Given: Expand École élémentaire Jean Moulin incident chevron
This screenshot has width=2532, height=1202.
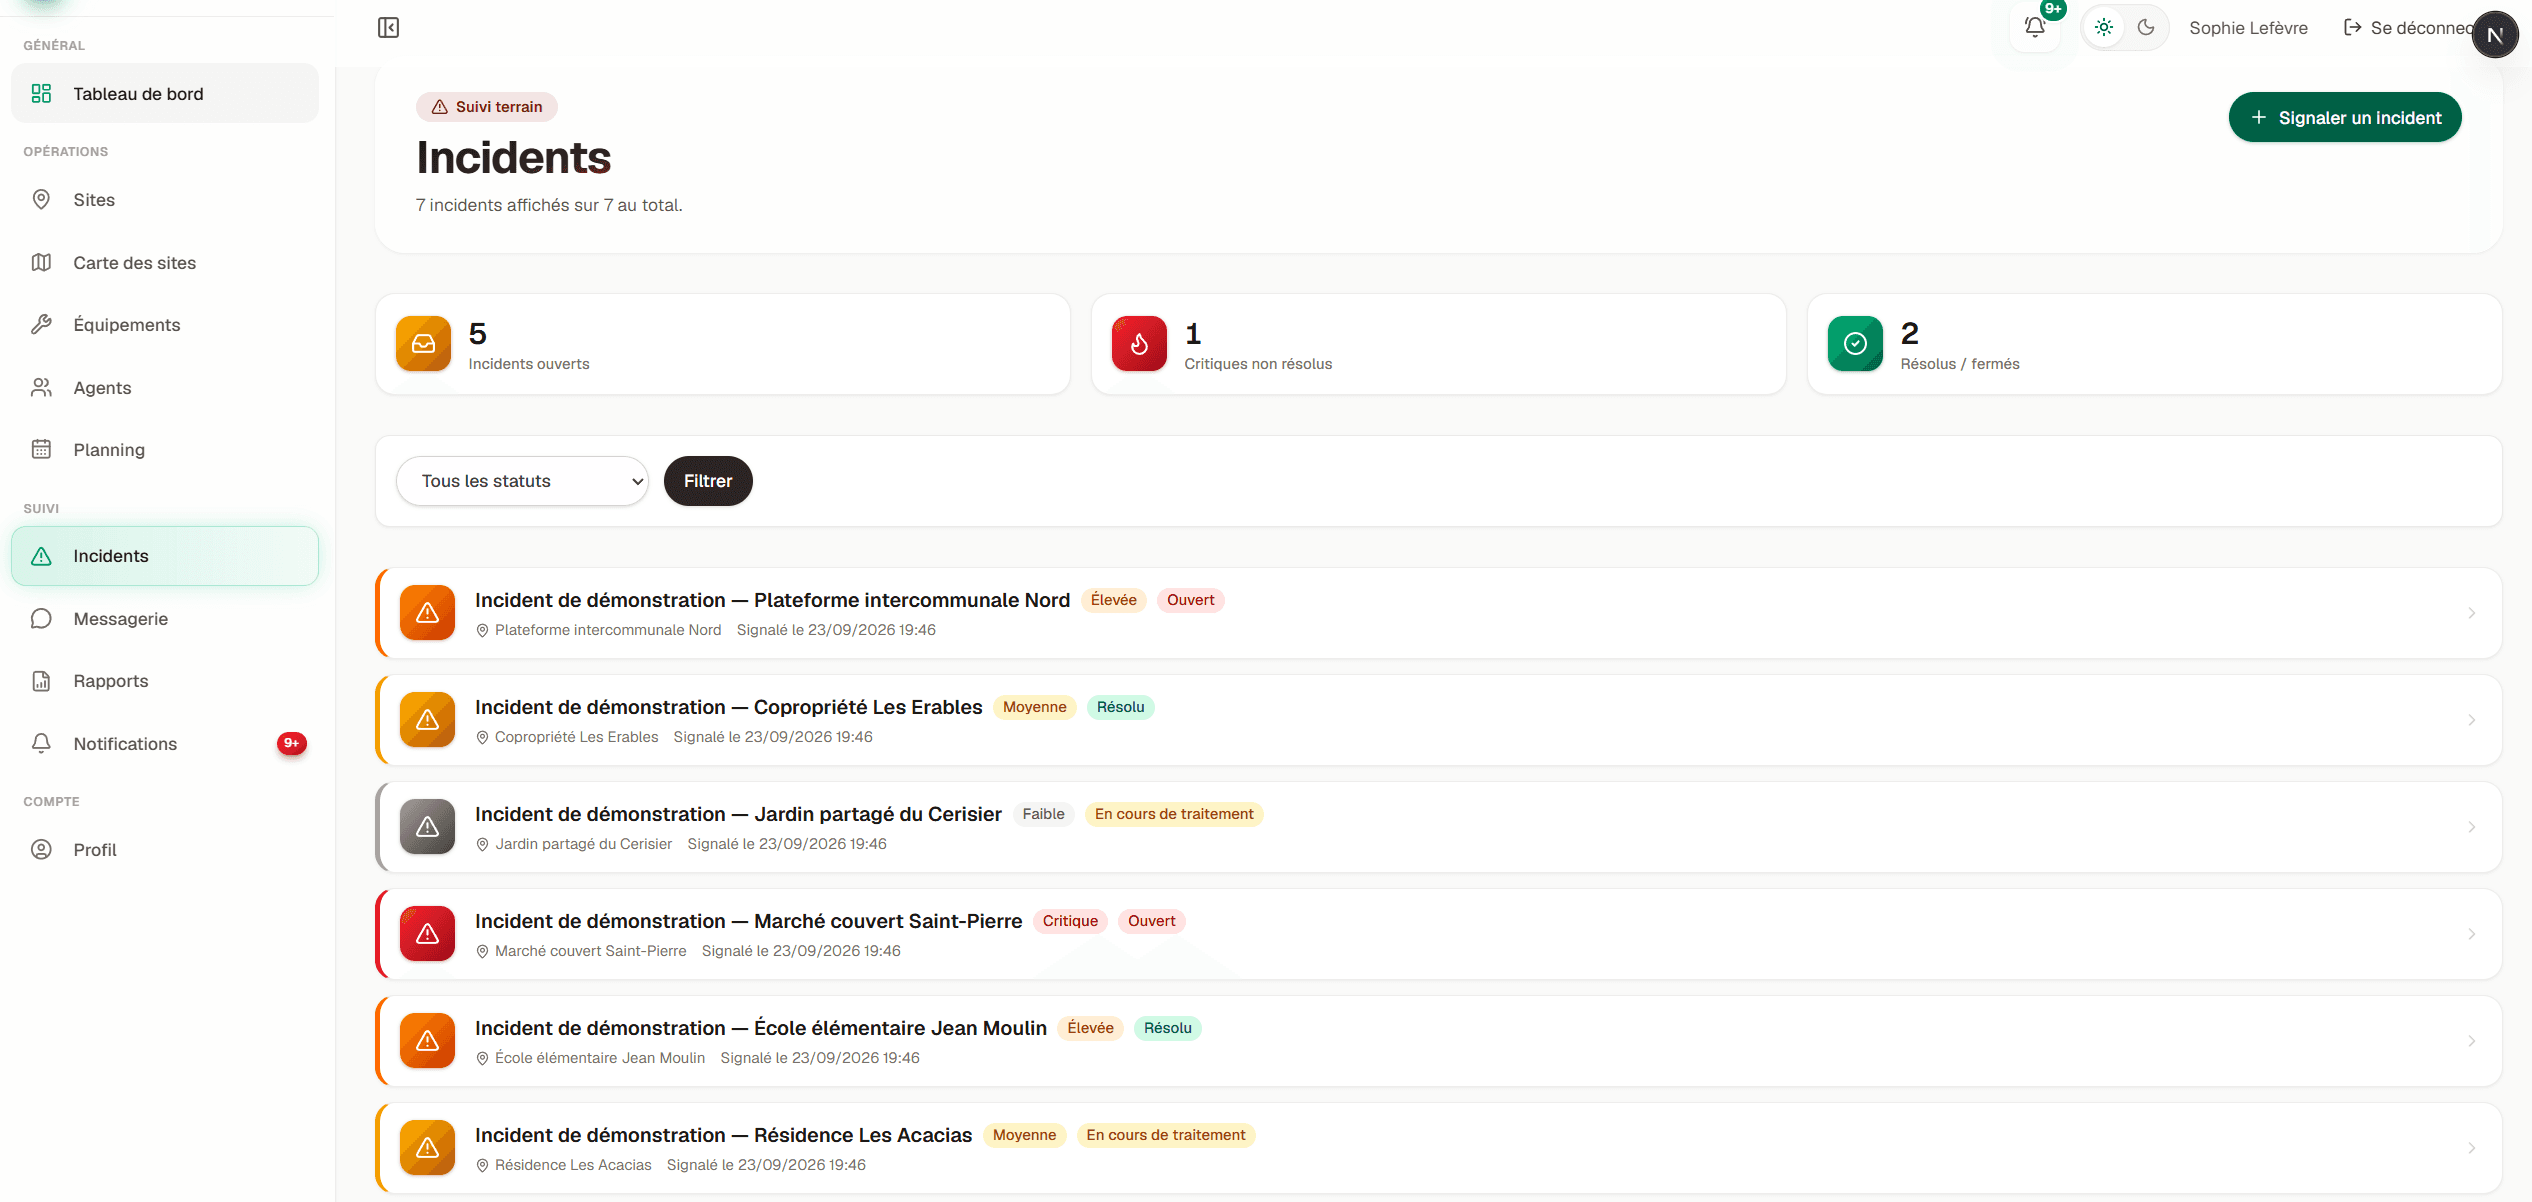Looking at the screenshot, I should pos(2472,1041).
